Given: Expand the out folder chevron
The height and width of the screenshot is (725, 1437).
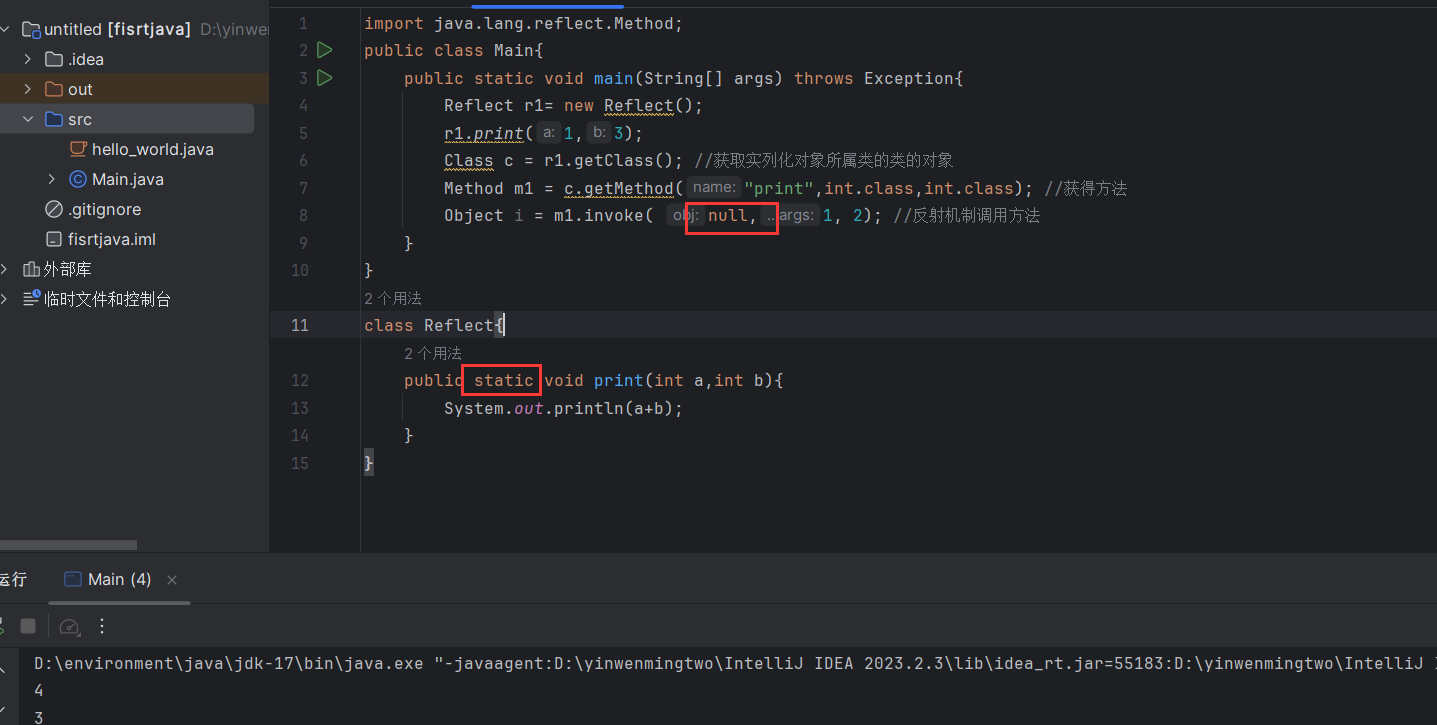Looking at the screenshot, I should 28,89.
